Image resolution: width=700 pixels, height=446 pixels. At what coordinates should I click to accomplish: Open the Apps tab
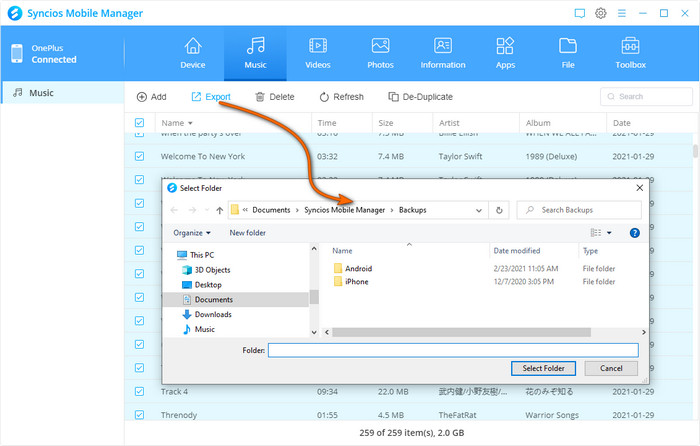coord(505,53)
